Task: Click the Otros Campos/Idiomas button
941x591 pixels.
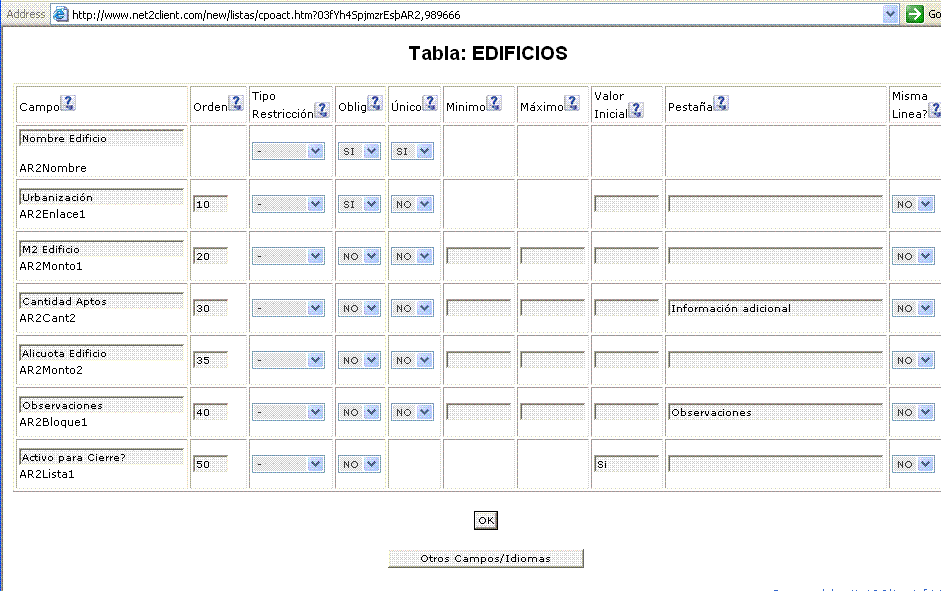Action: point(485,558)
